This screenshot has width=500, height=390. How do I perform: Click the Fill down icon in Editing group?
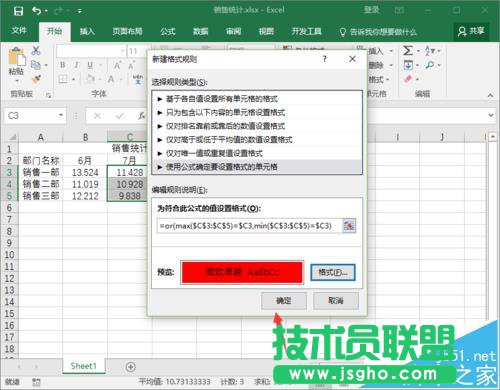(408, 65)
